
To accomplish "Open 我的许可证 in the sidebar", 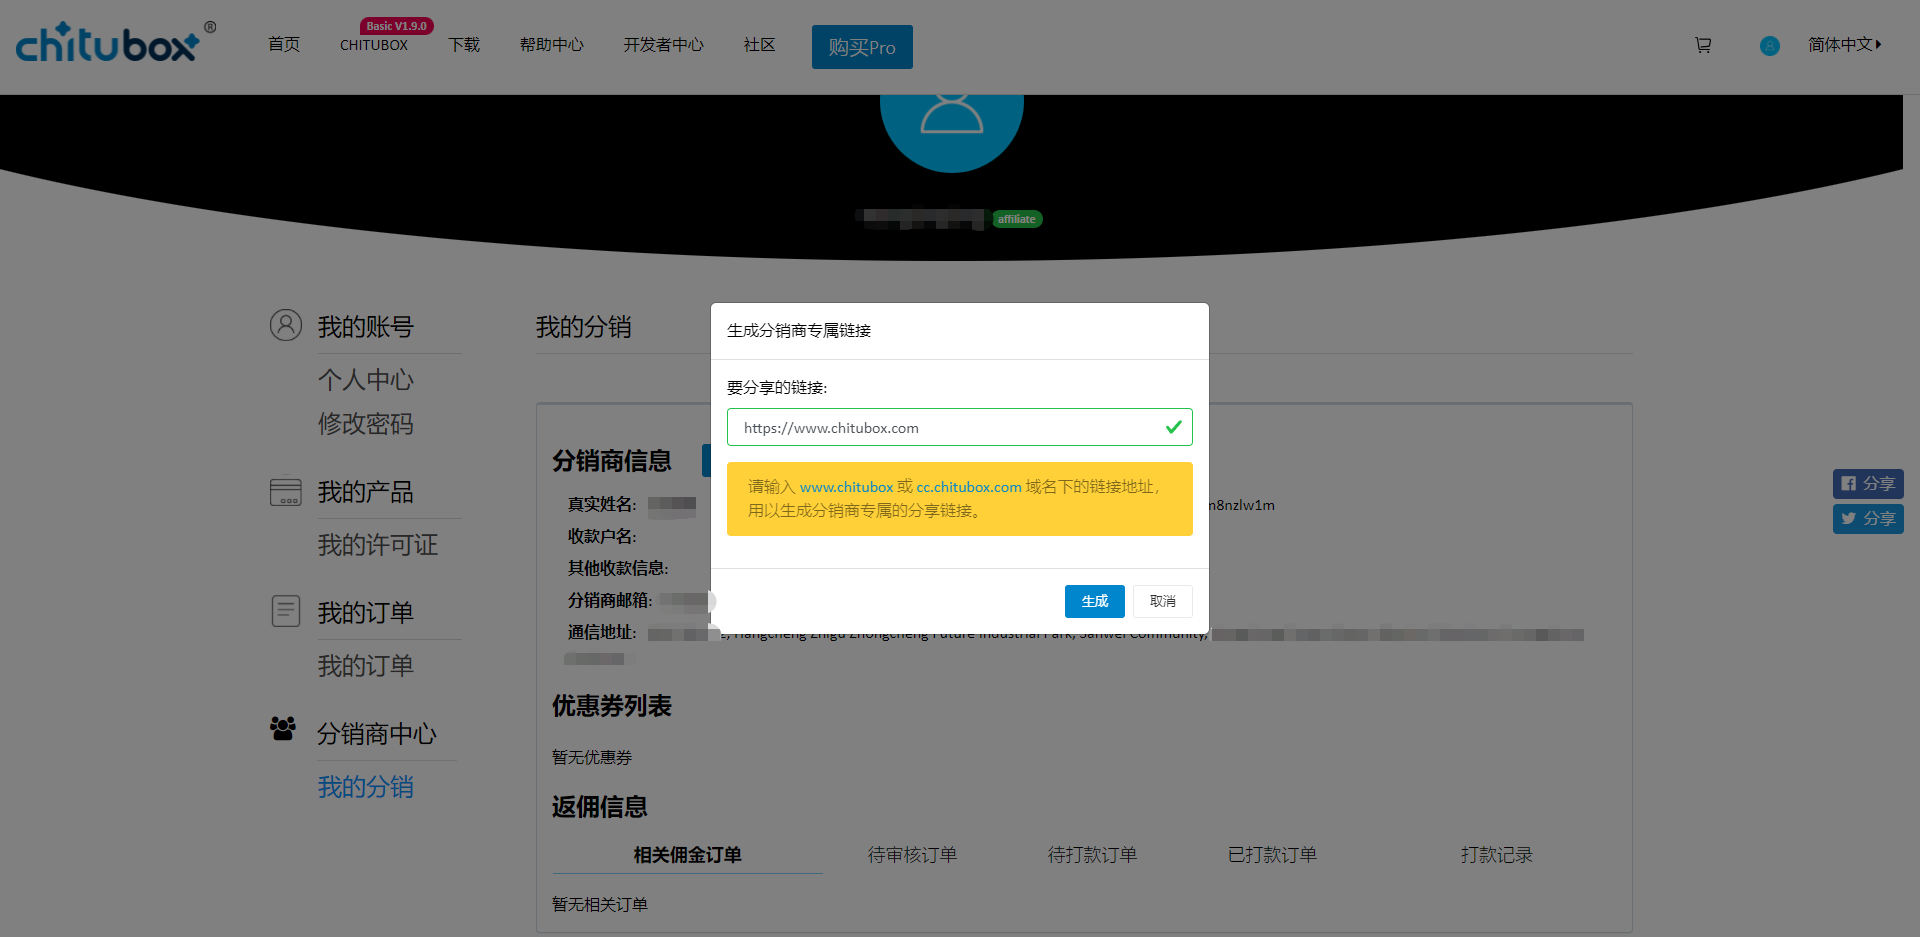I will [378, 545].
